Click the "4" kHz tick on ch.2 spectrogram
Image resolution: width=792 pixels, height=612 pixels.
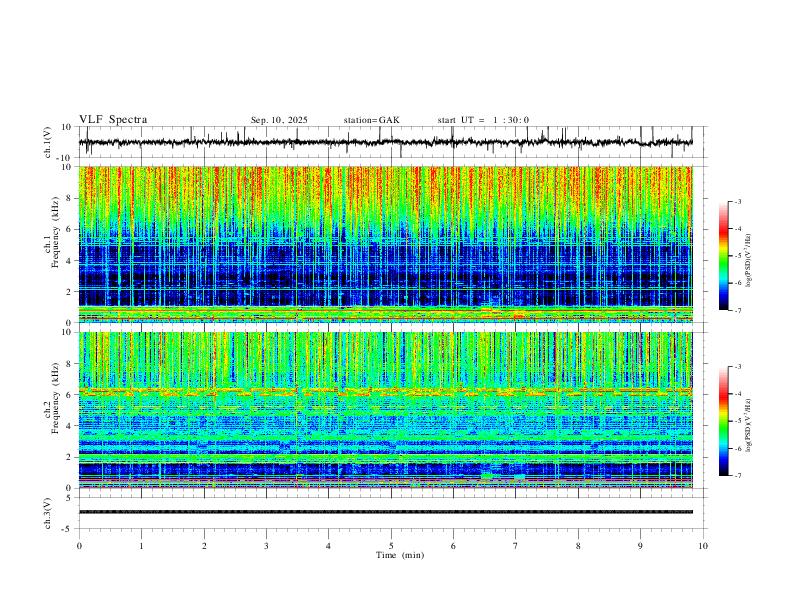[x=69, y=426]
